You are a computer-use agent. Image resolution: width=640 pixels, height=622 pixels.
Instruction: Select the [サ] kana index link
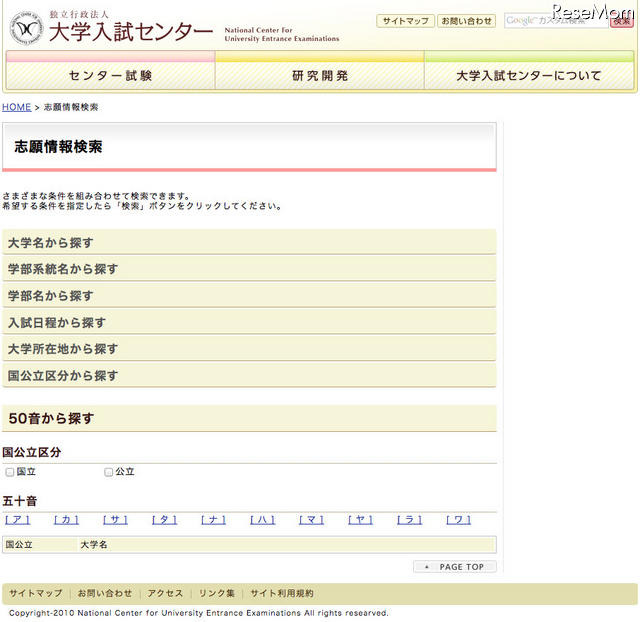click(115, 520)
